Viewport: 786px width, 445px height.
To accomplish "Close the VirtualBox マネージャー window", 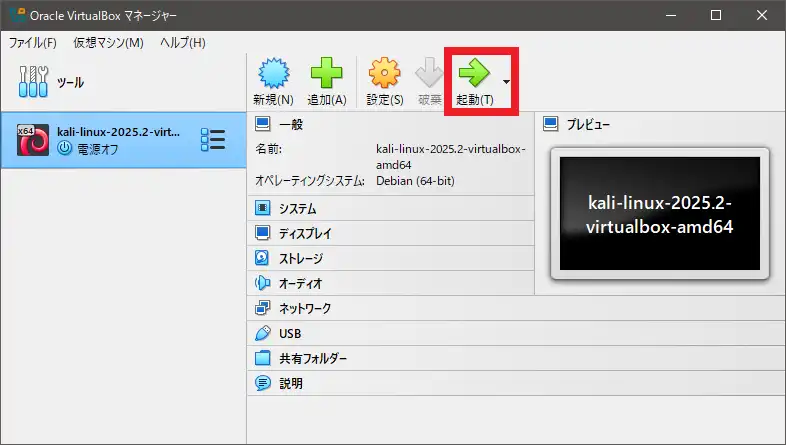I will pyautogui.click(x=762, y=15).
